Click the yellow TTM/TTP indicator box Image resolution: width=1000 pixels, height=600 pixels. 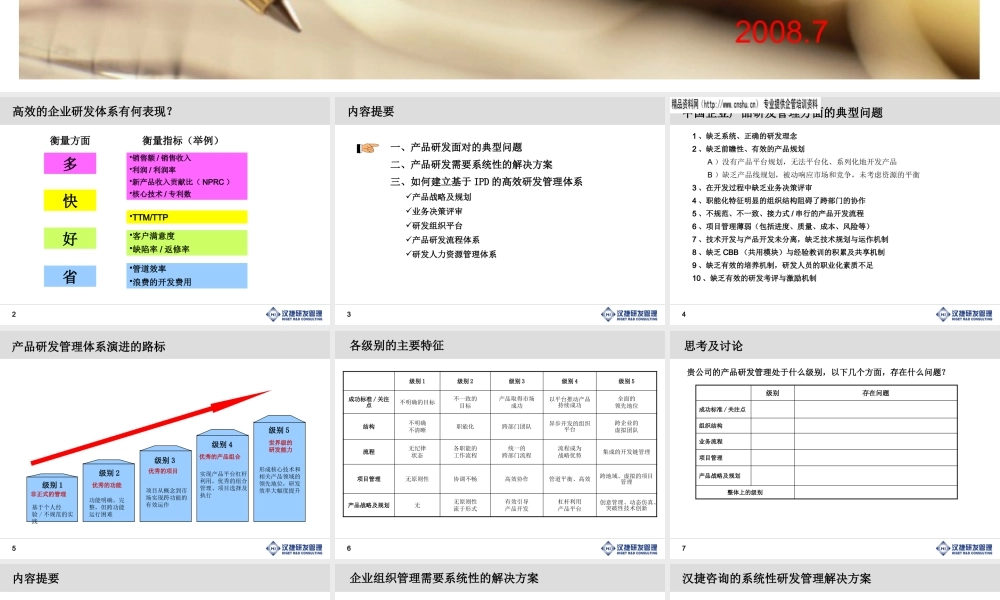pyautogui.click(x=187, y=217)
